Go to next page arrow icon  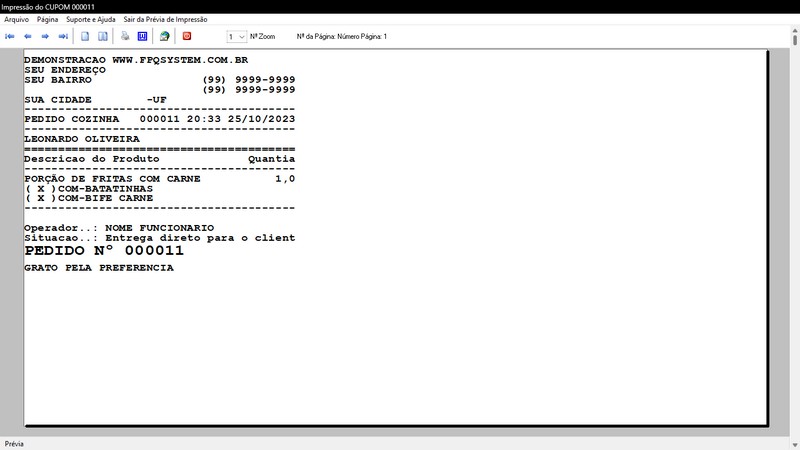point(45,36)
